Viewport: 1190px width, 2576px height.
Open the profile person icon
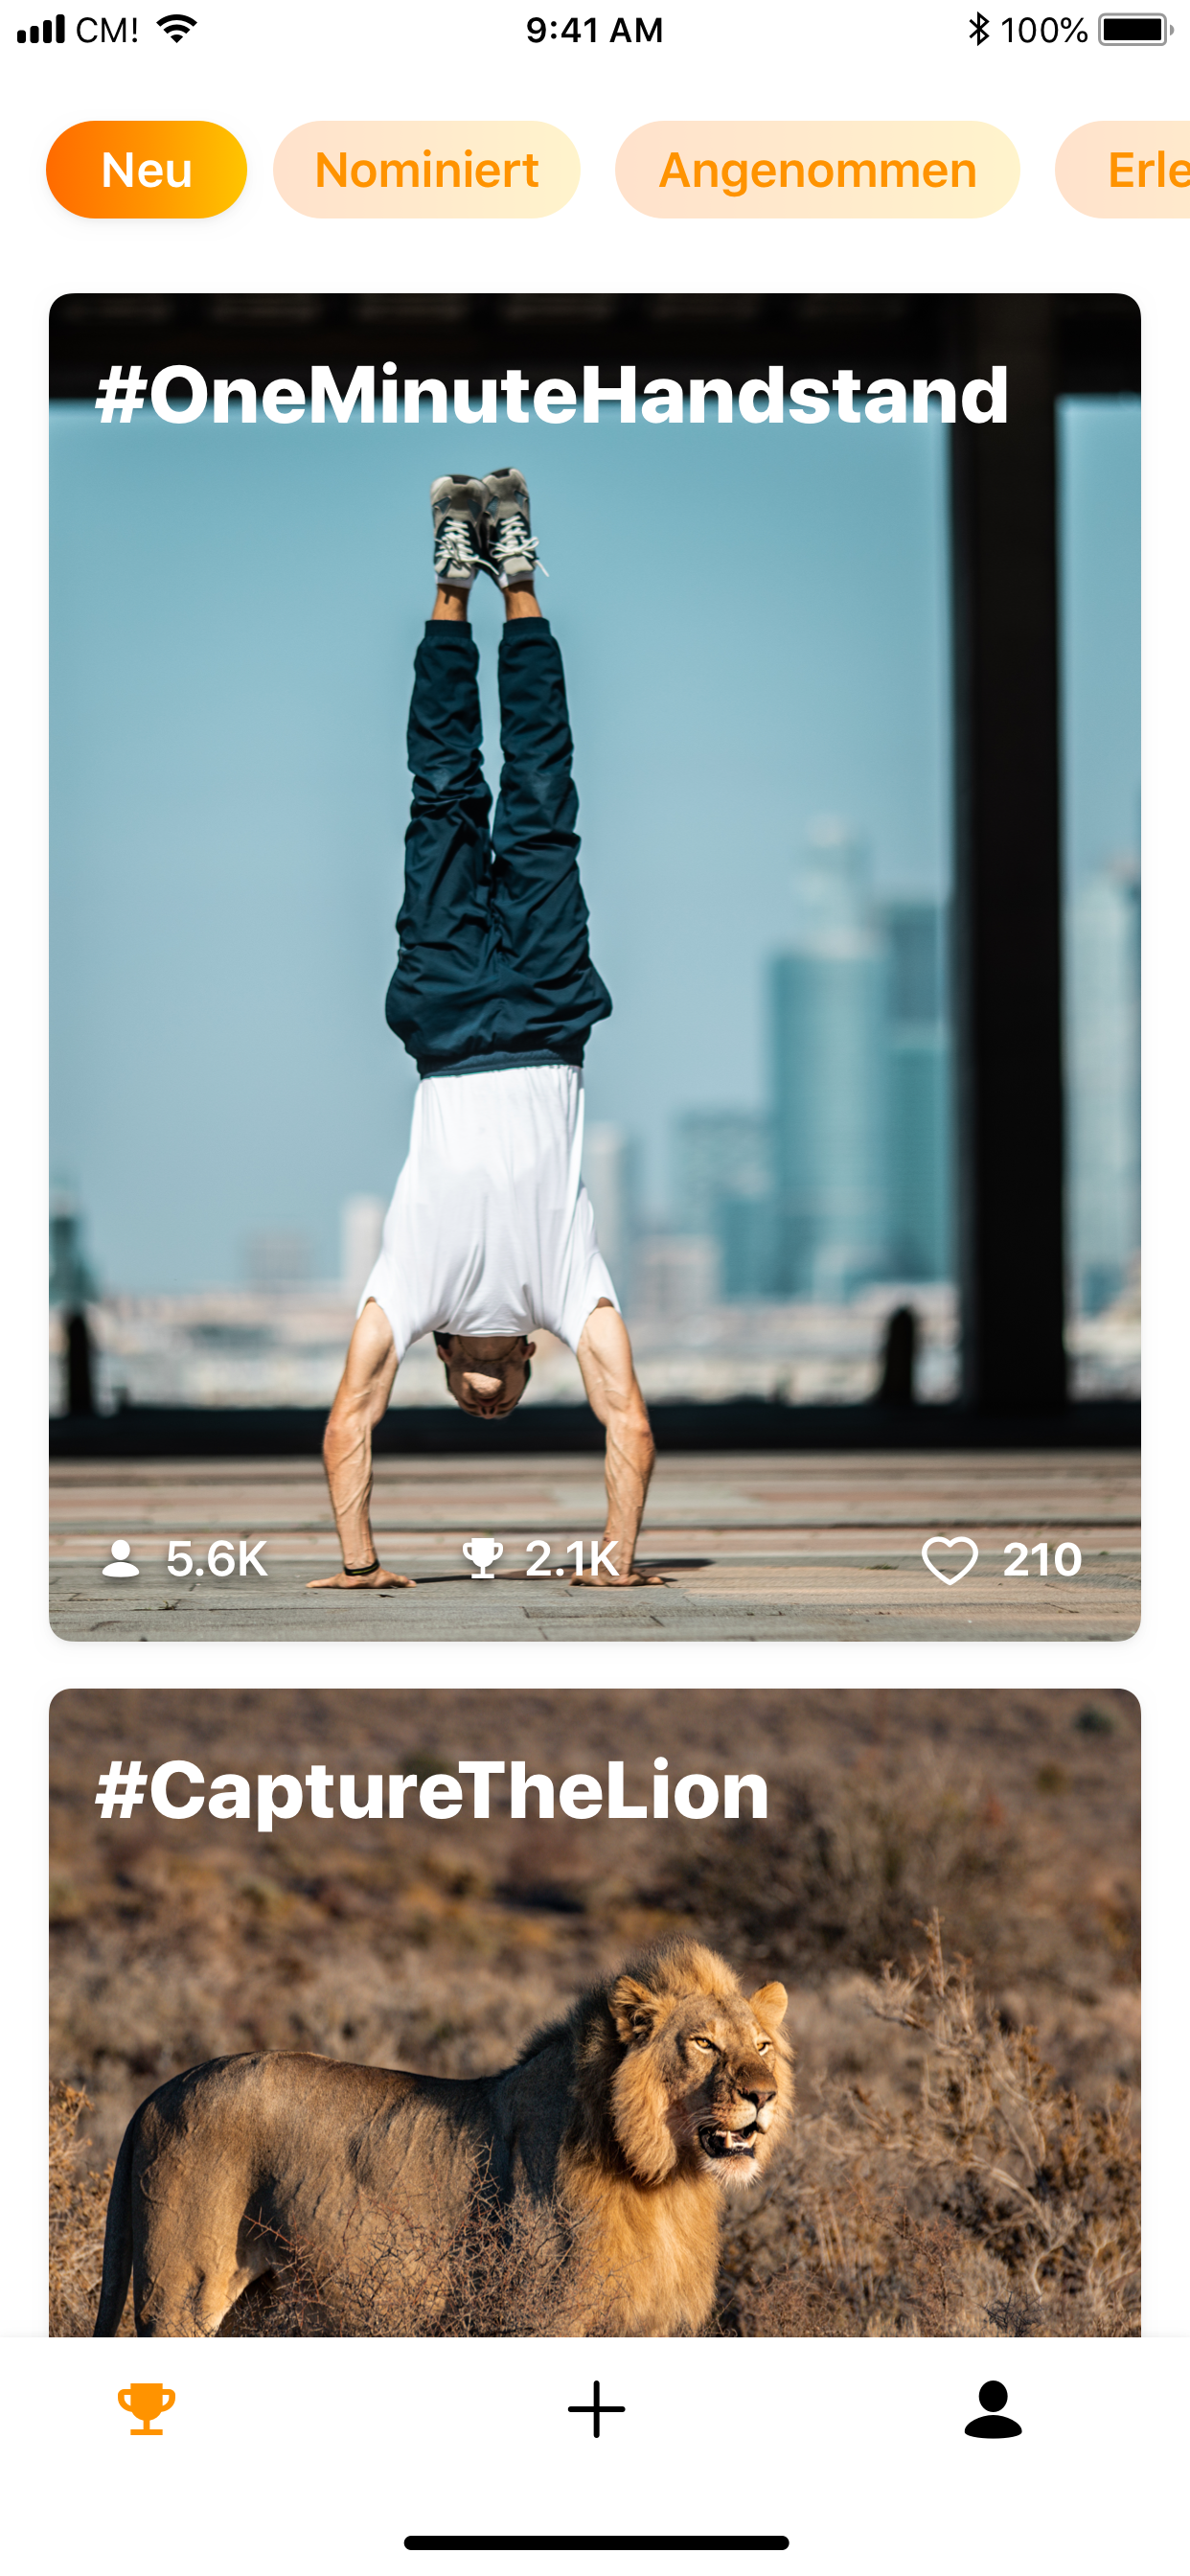coord(992,2408)
